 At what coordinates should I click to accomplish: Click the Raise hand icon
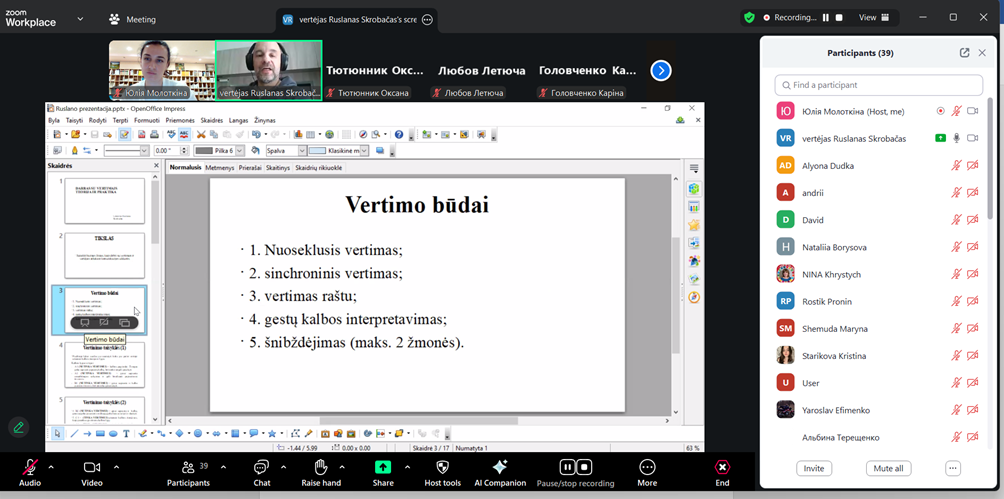point(320,468)
